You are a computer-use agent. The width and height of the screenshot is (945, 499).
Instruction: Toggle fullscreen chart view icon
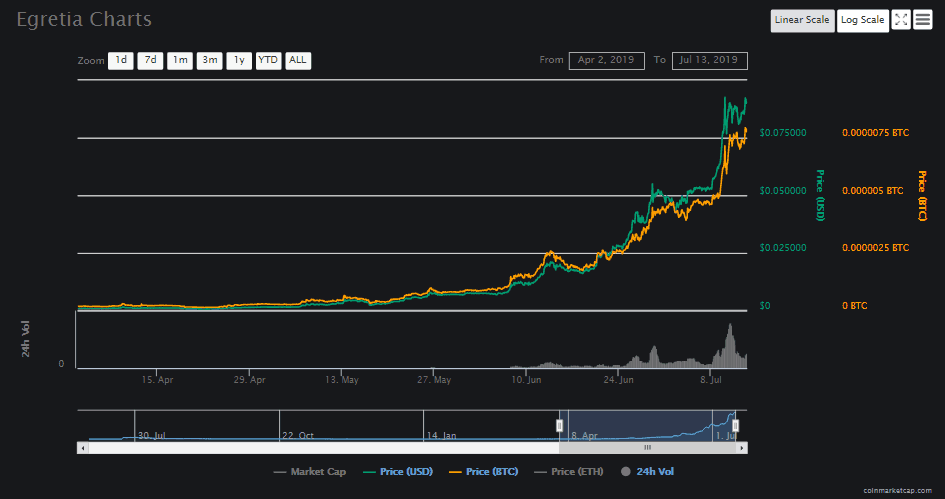(x=900, y=20)
